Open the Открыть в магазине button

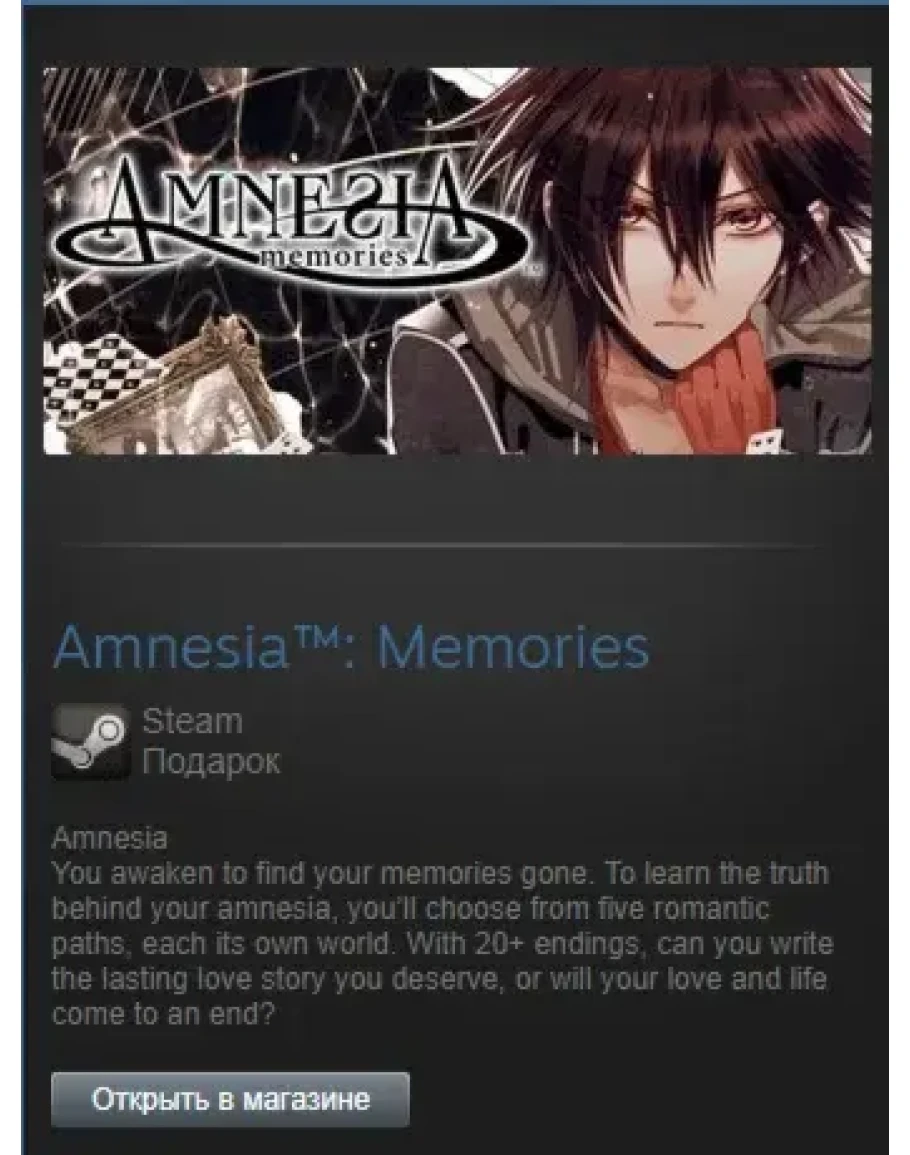click(x=230, y=1099)
